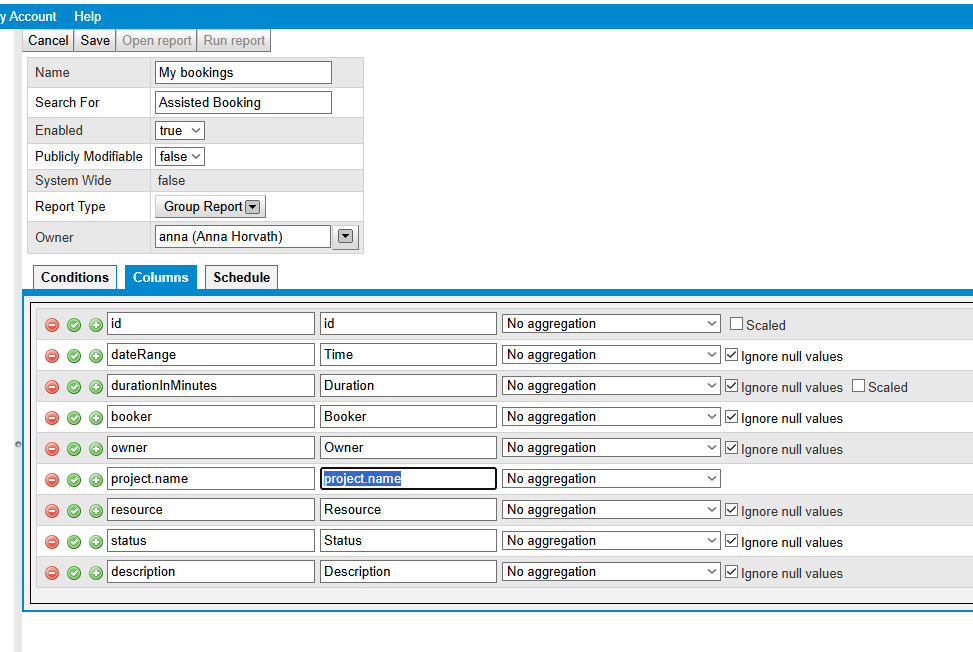The height and width of the screenshot is (652, 973).
Task: Open aggregation dropdown for description row
Action: coord(611,572)
